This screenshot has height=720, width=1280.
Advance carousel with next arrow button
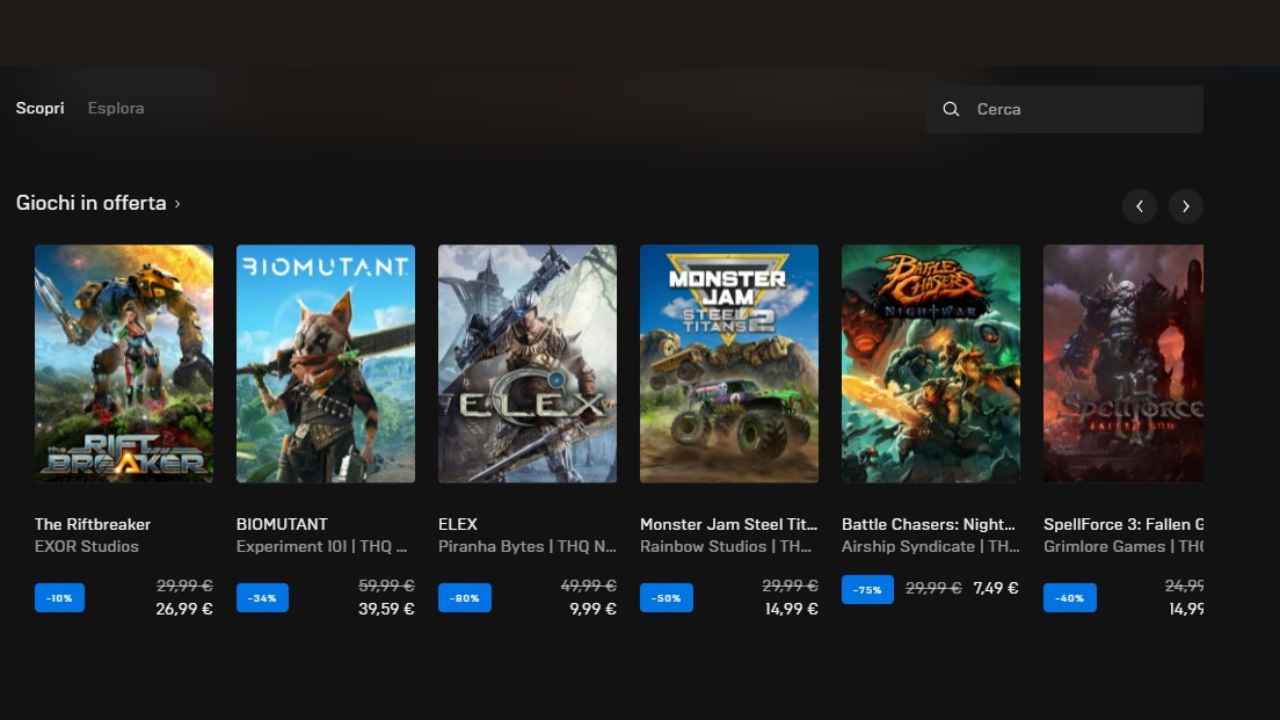coord(1185,206)
